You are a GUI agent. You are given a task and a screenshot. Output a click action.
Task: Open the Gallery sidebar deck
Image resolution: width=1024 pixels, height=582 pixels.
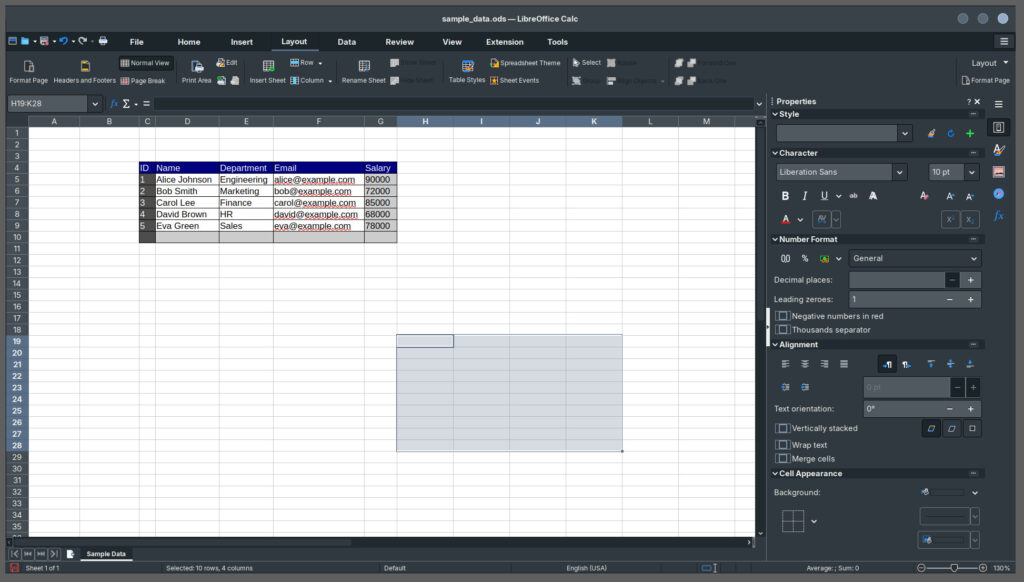(998, 170)
